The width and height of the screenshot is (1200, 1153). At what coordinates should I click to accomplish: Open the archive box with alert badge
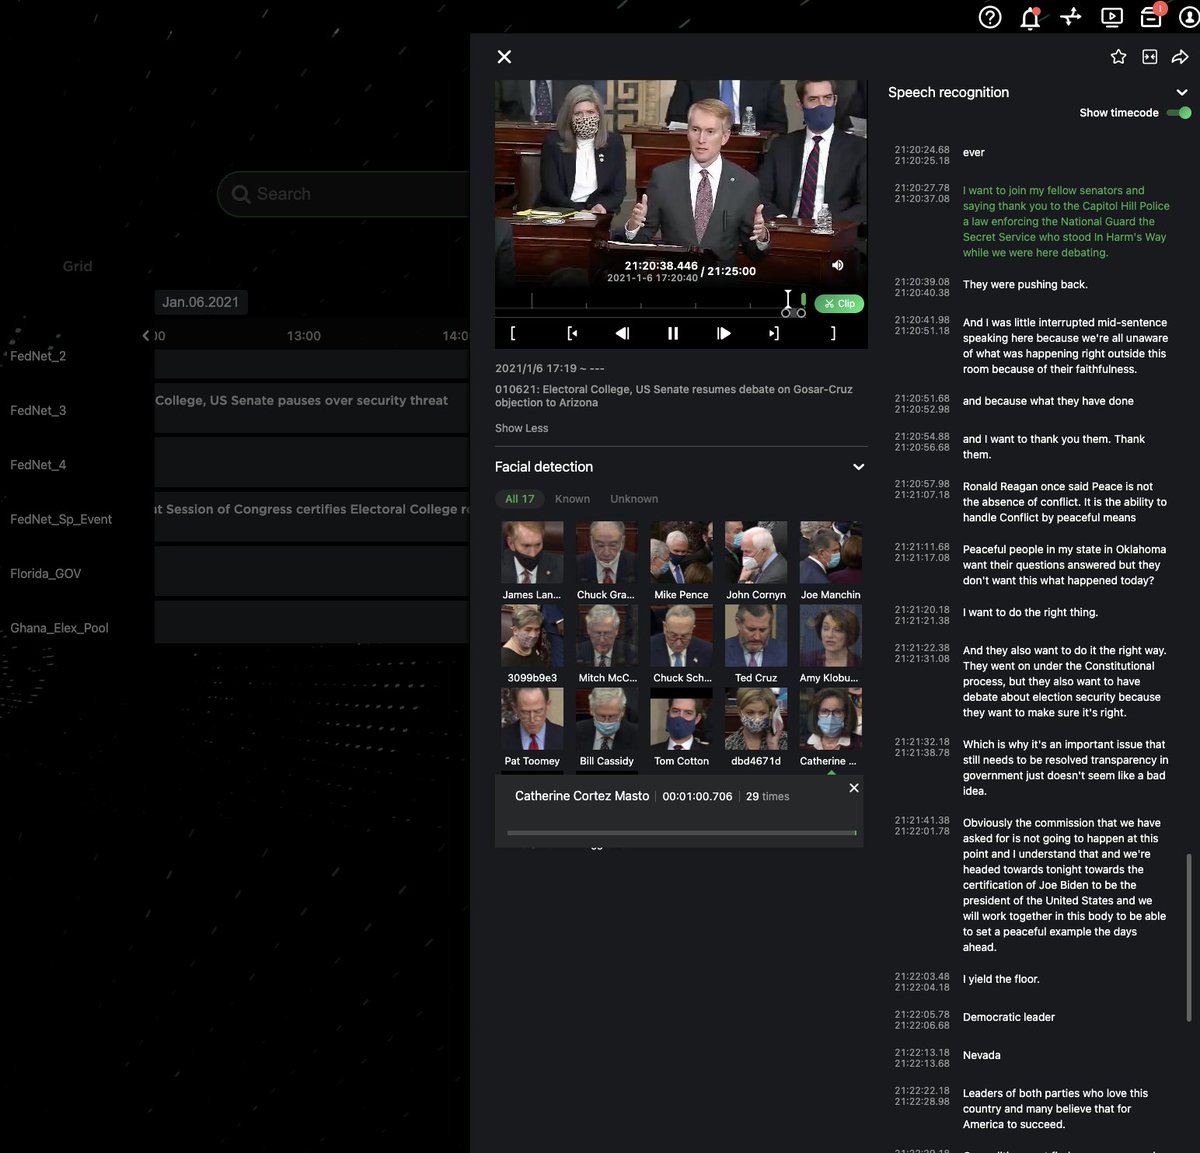point(1150,17)
